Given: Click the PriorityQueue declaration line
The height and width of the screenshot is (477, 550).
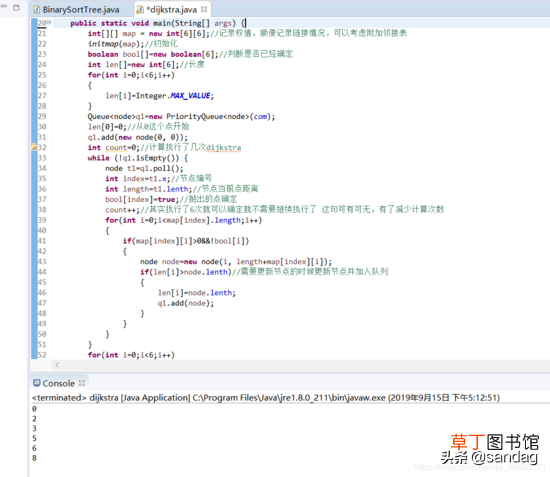Looking at the screenshot, I should (x=181, y=116).
